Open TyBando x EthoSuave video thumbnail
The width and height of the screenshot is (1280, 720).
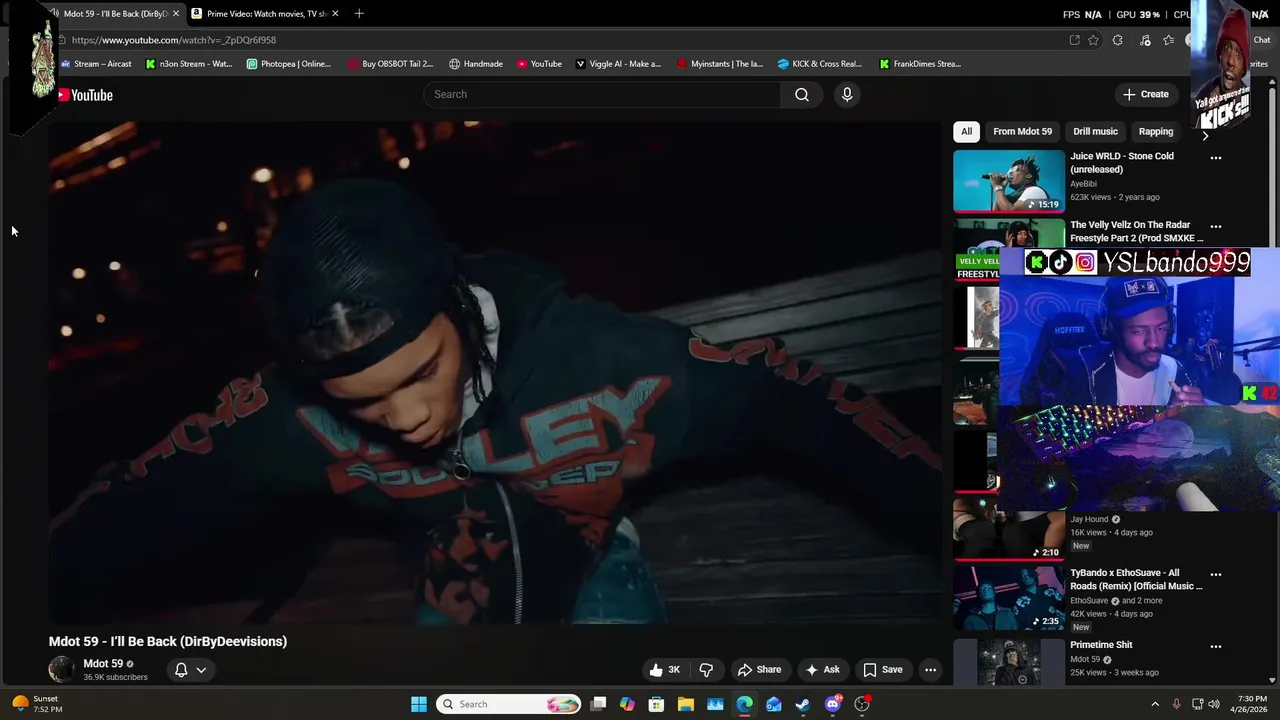click(1008, 598)
